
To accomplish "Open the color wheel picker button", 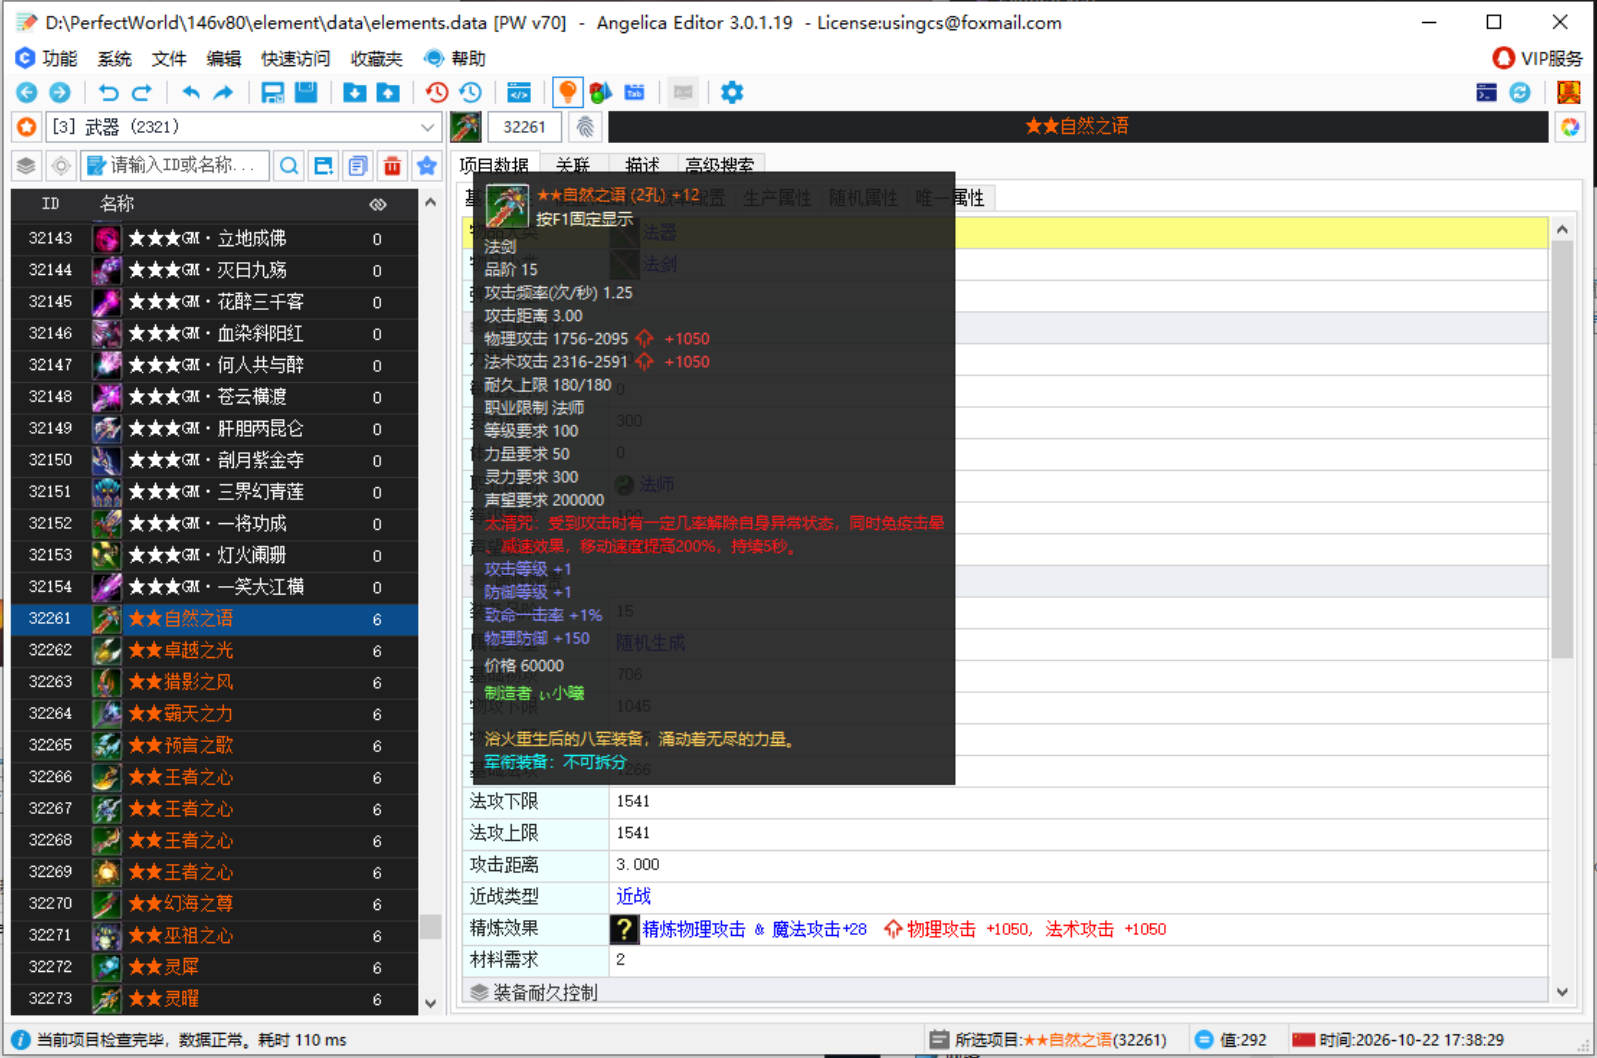I will 1570,127.
